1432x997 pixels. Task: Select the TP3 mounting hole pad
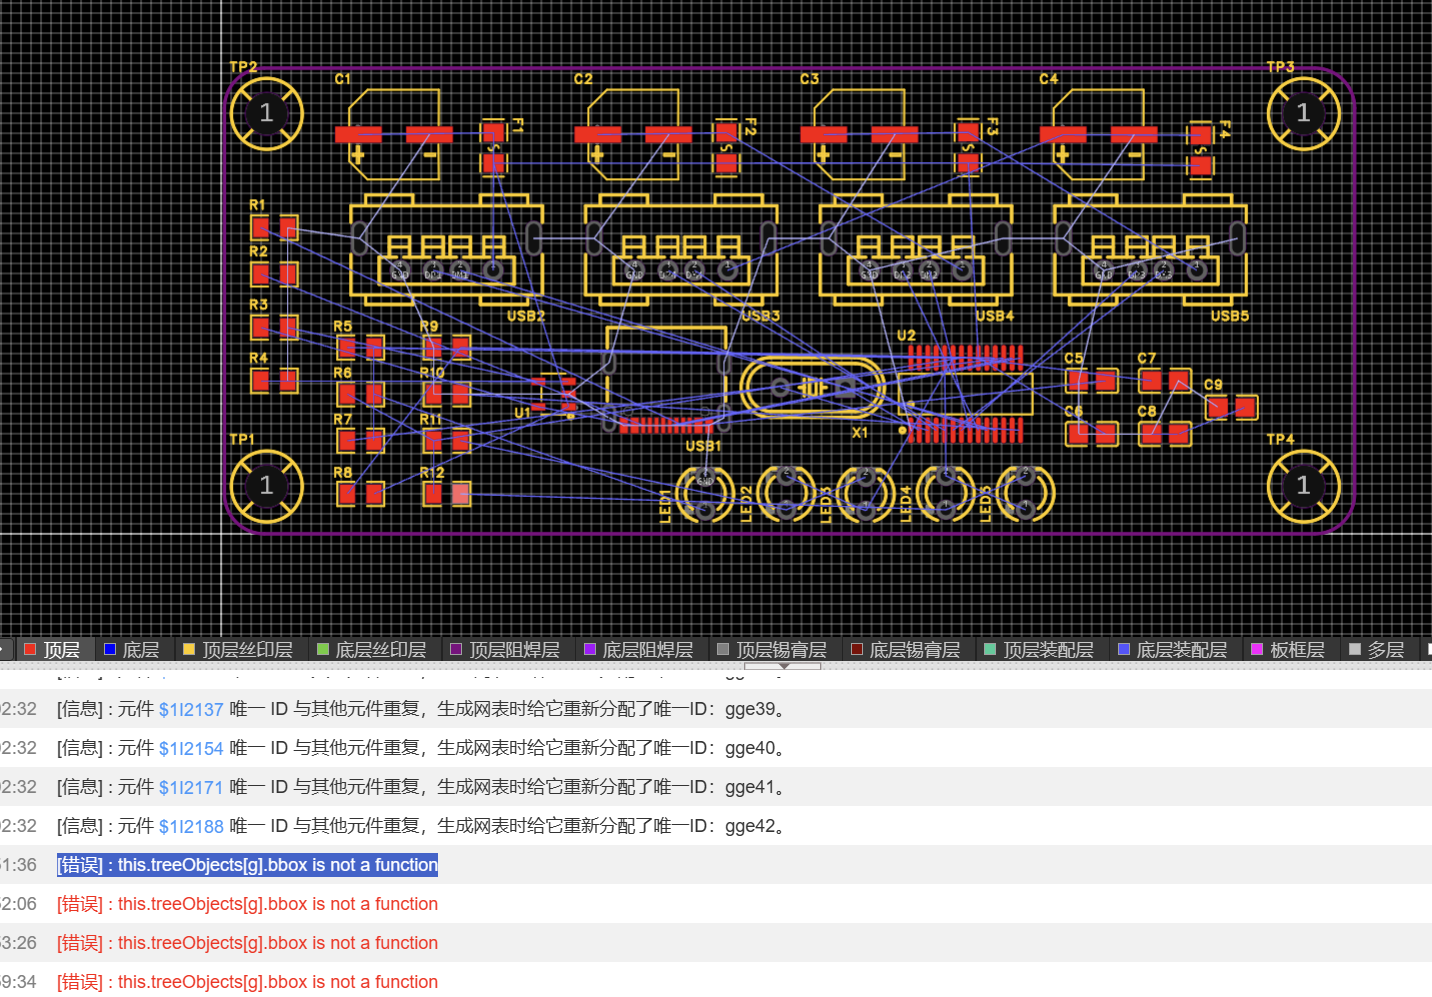coord(1303,113)
